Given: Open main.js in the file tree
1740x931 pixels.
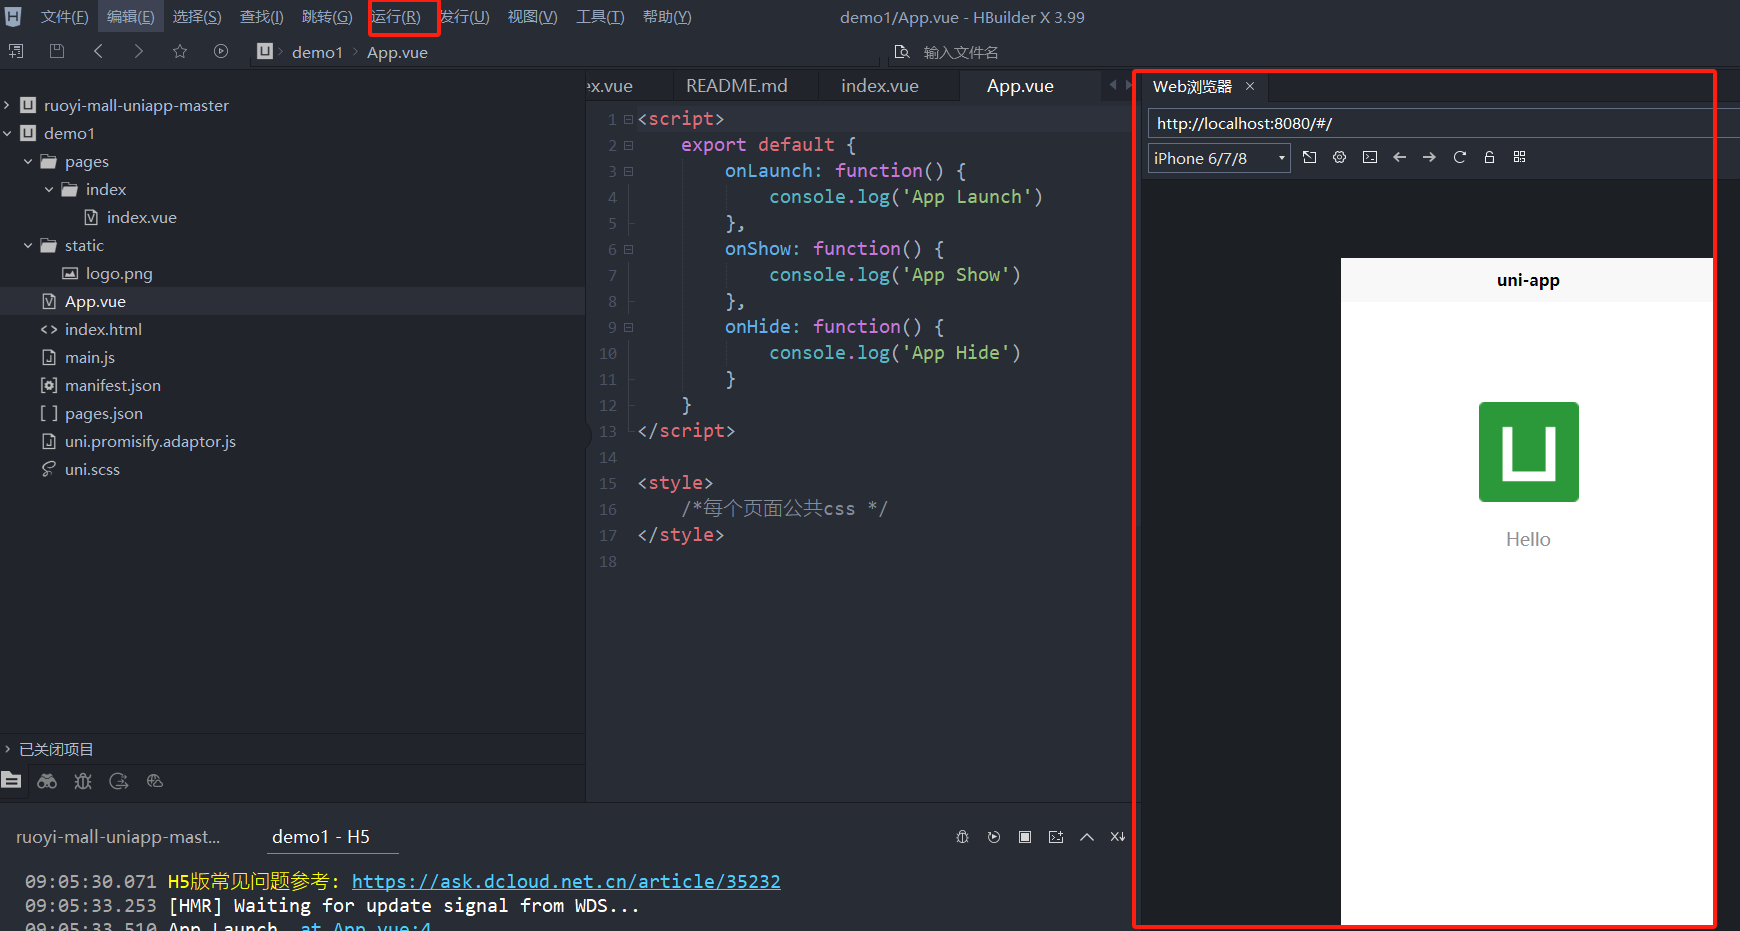Looking at the screenshot, I should tap(90, 357).
